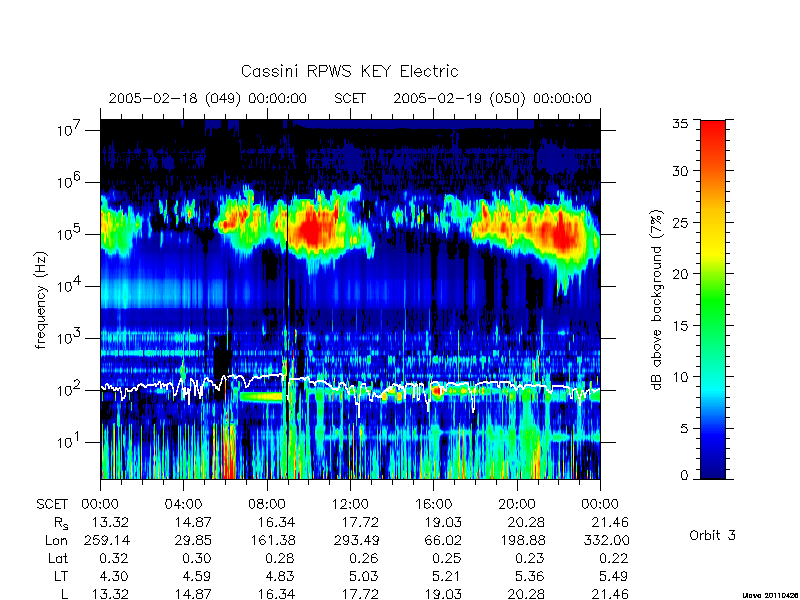Click the 'Cassini RPWS KEY Electric' plot title
800x600 pixels.
point(349,71)
